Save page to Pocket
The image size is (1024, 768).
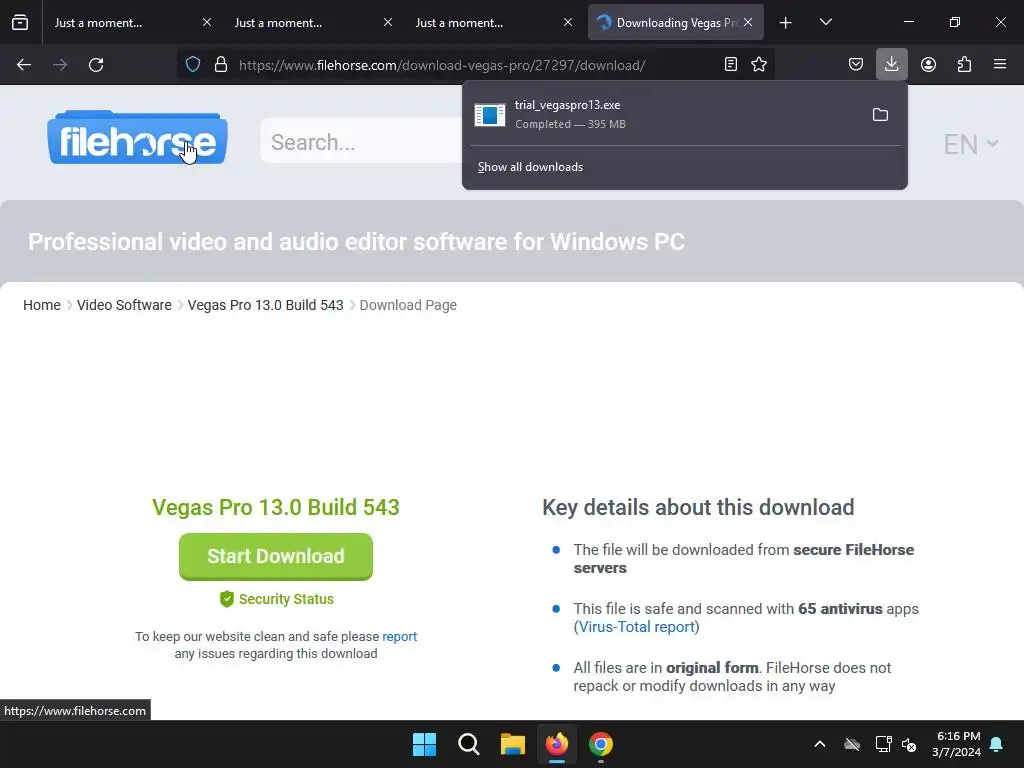click(x=856, y=65)
